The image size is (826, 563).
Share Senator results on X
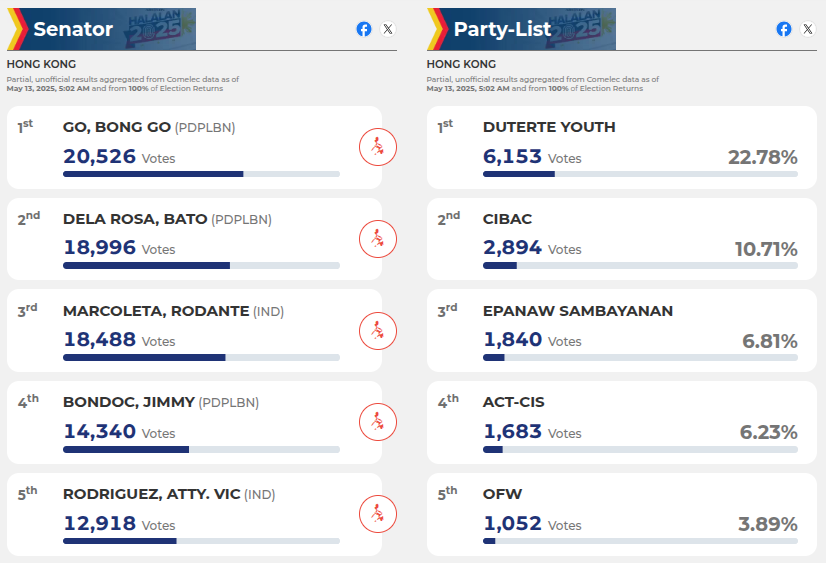pos(388,29)
